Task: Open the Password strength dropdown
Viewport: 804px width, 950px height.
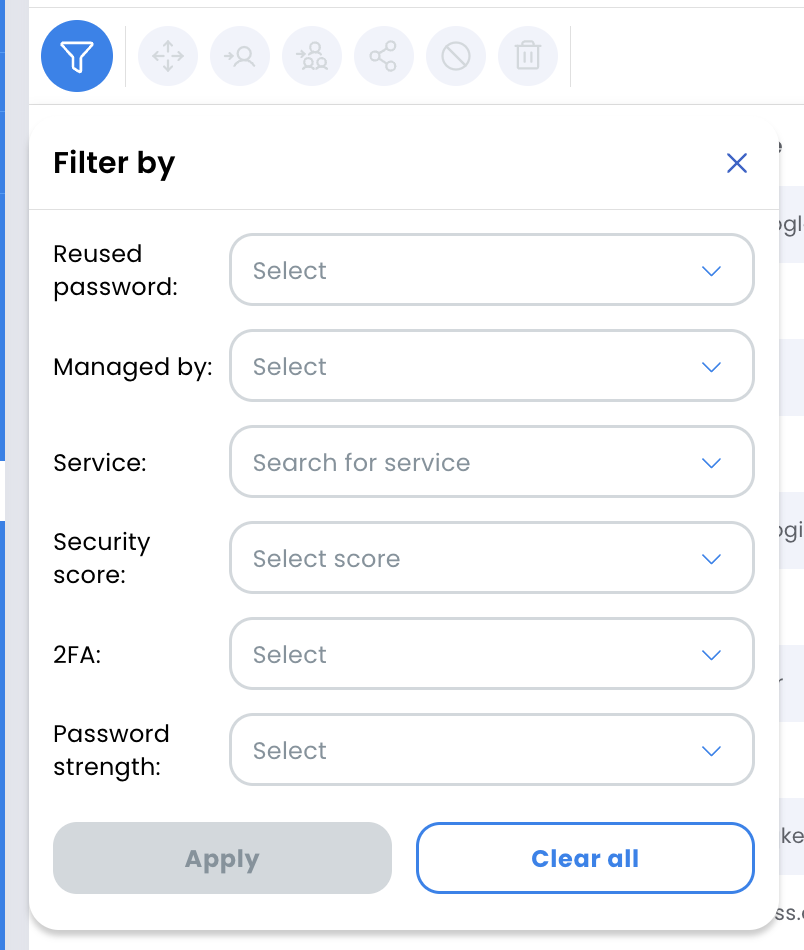Action: coord(491,750)
